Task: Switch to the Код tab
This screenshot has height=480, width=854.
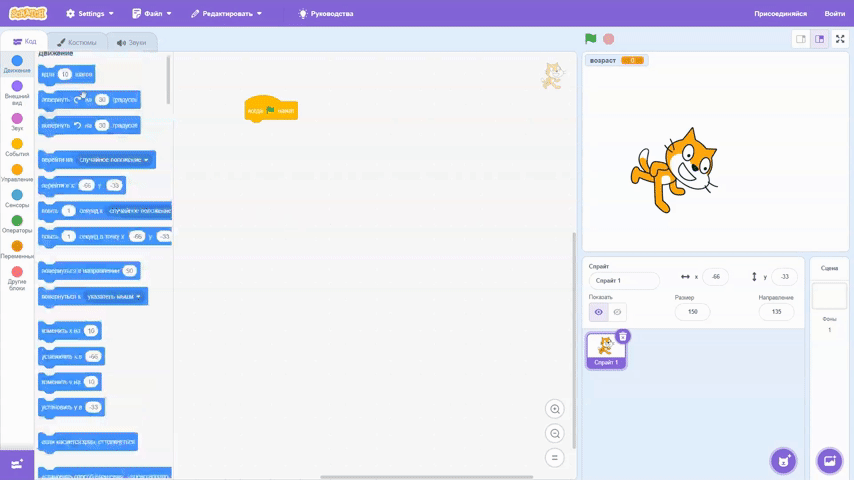Action: click(25, 41)
